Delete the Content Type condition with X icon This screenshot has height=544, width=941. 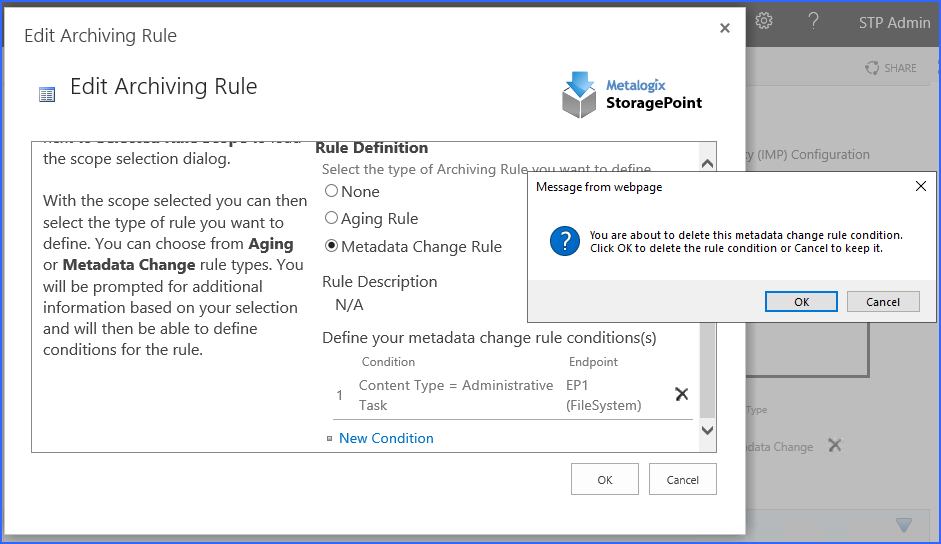(682, 394)
